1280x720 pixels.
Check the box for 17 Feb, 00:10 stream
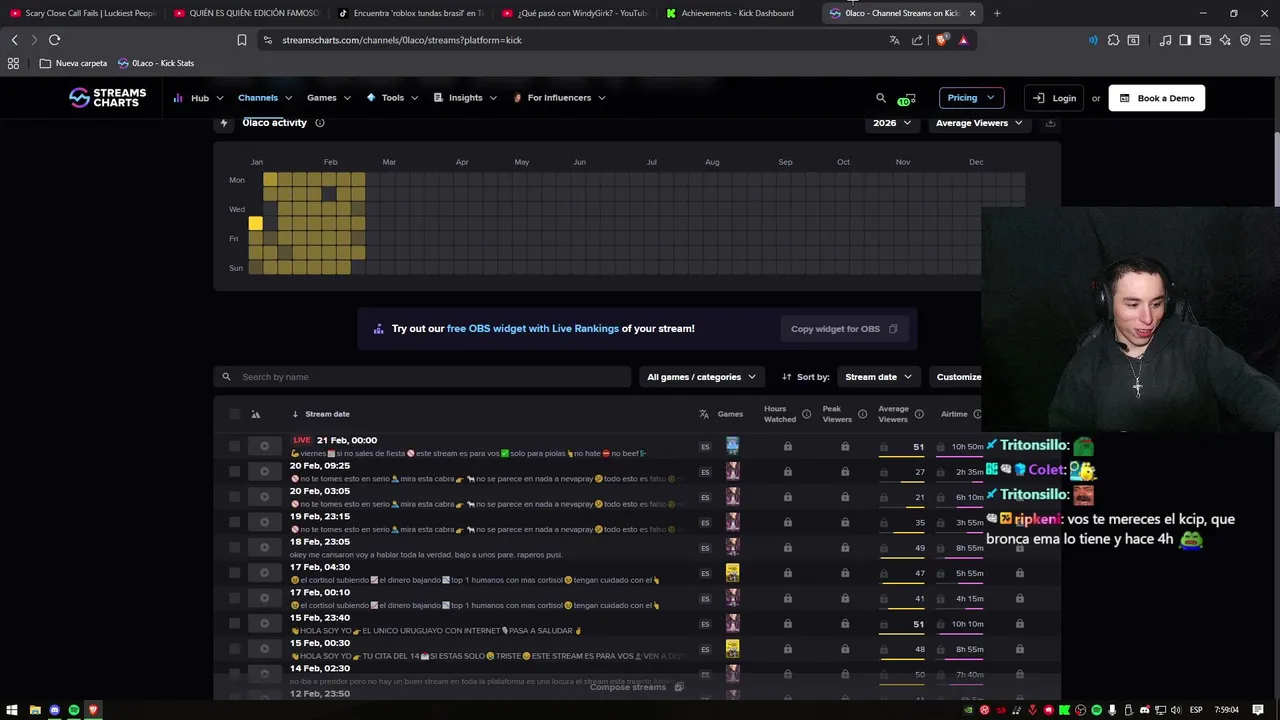[x=234, y=599]
